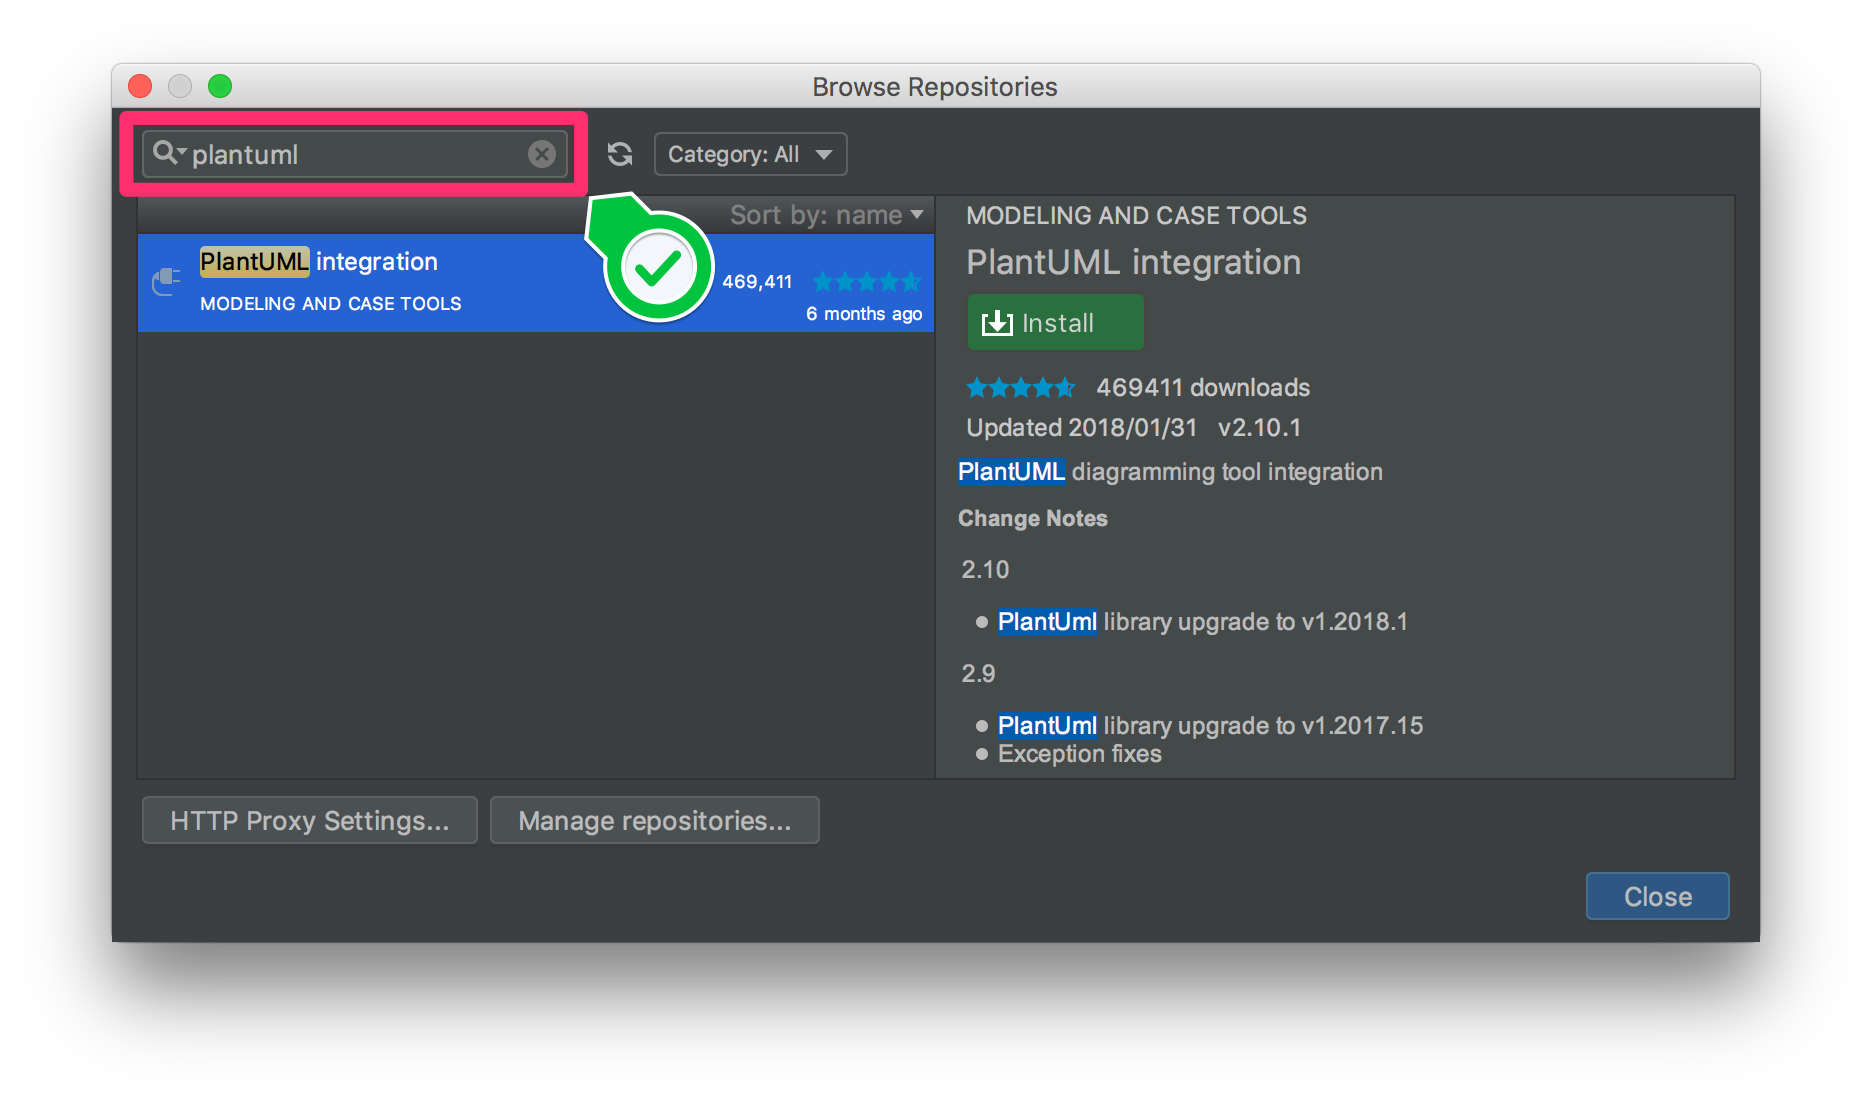Click the red close window button
The width and height of the screenshot is (1872, 1102).
click(x=140, y=86)
